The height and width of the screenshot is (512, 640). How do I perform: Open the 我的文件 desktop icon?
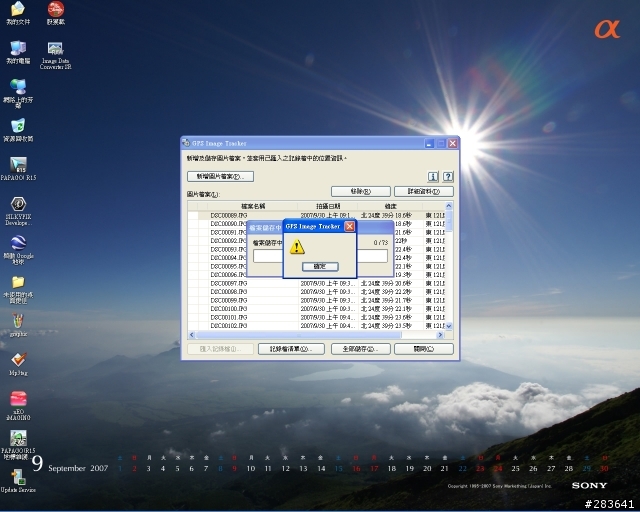pyautogui.click(x=18, y=13)
